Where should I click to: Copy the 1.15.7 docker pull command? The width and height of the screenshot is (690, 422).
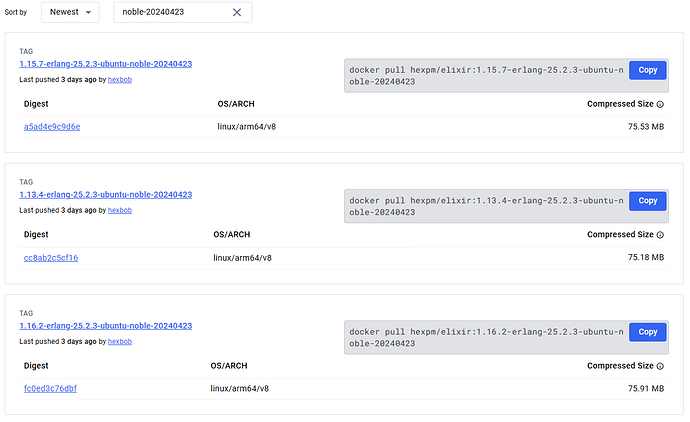tap(647, 70)
